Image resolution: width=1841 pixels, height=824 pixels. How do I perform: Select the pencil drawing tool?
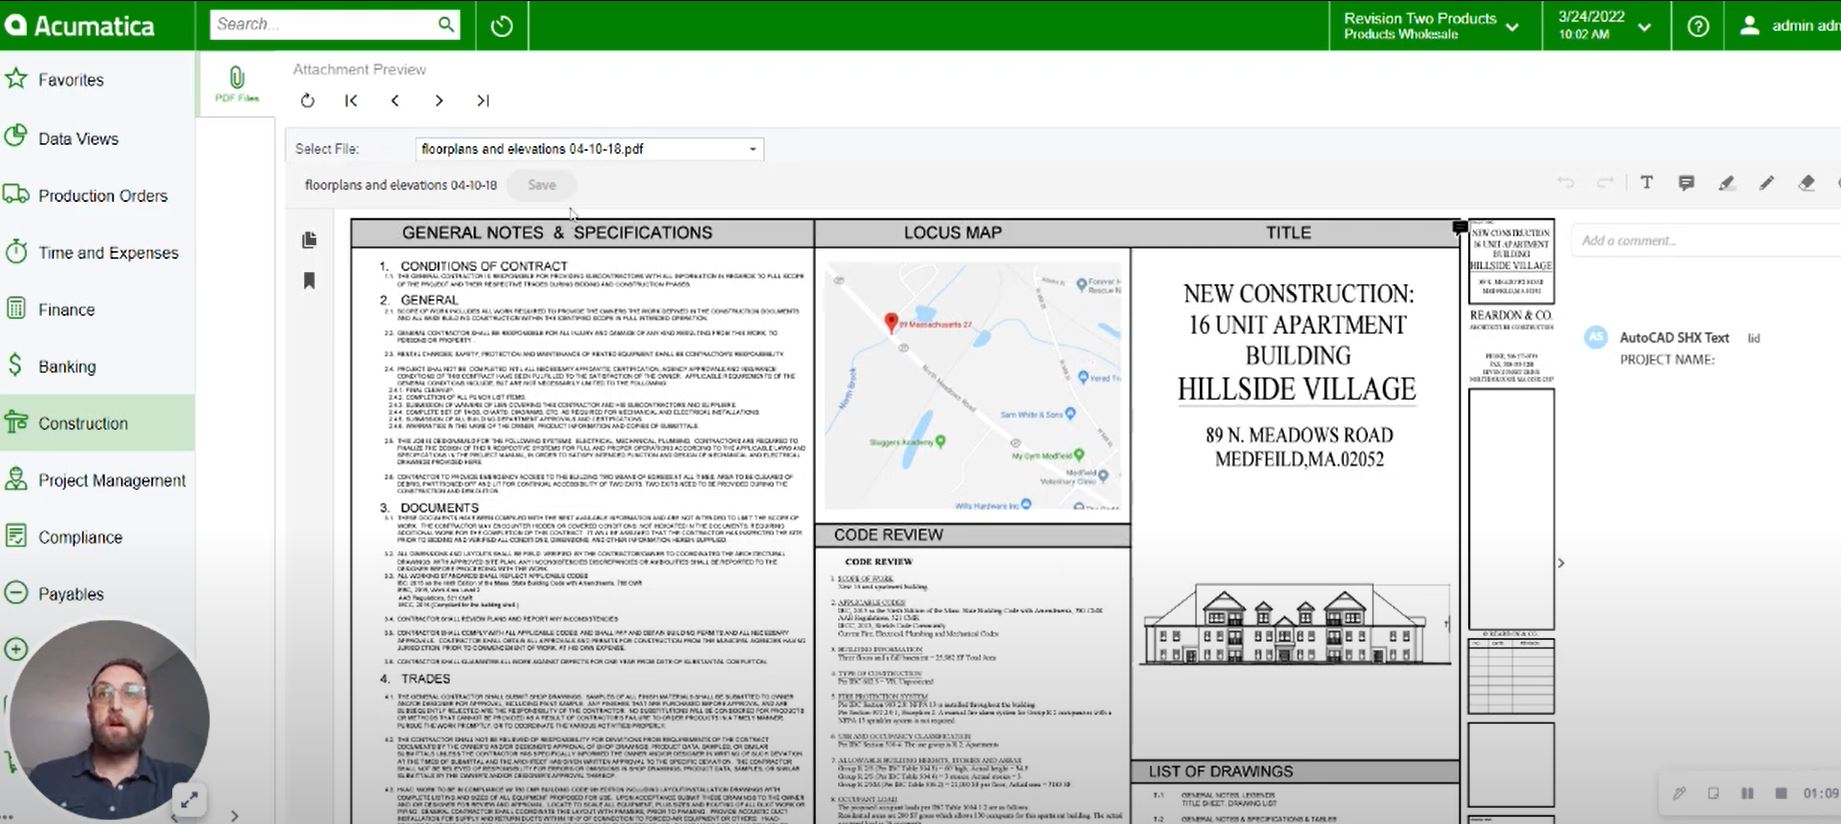click(1767, 183)
